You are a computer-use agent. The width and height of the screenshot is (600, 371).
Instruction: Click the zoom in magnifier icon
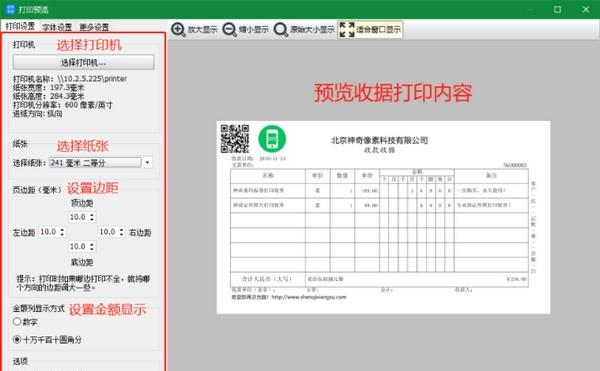click(x=178, y=29)
